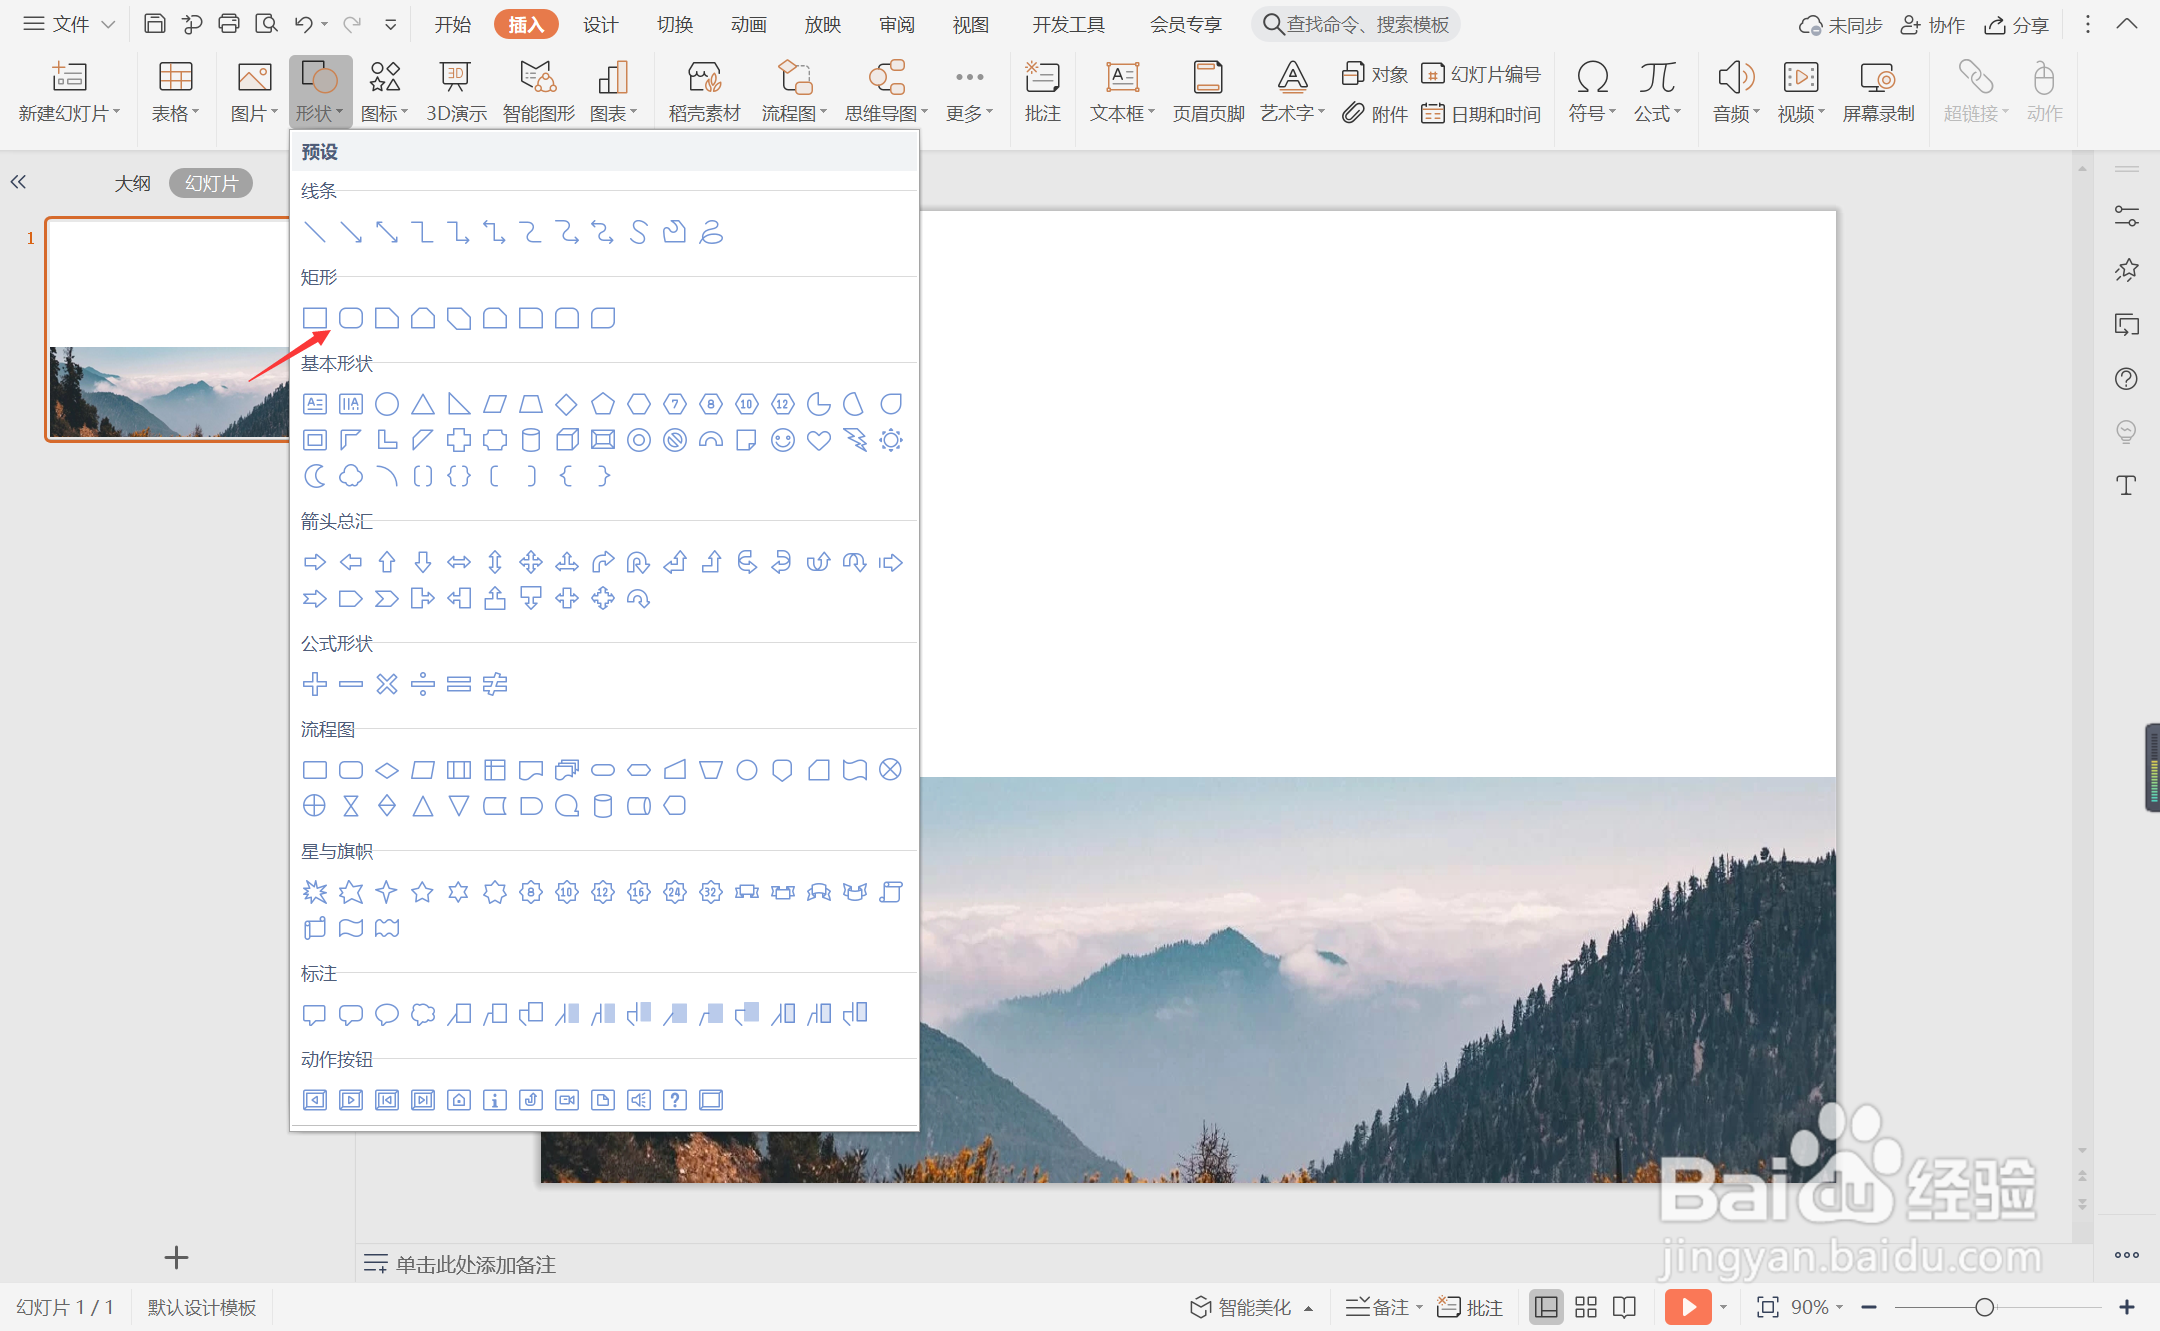The height and width of the screenshot is (1331, 2160).
Task: Pick the arrow line shape under 线条
Action: (351, 232)
